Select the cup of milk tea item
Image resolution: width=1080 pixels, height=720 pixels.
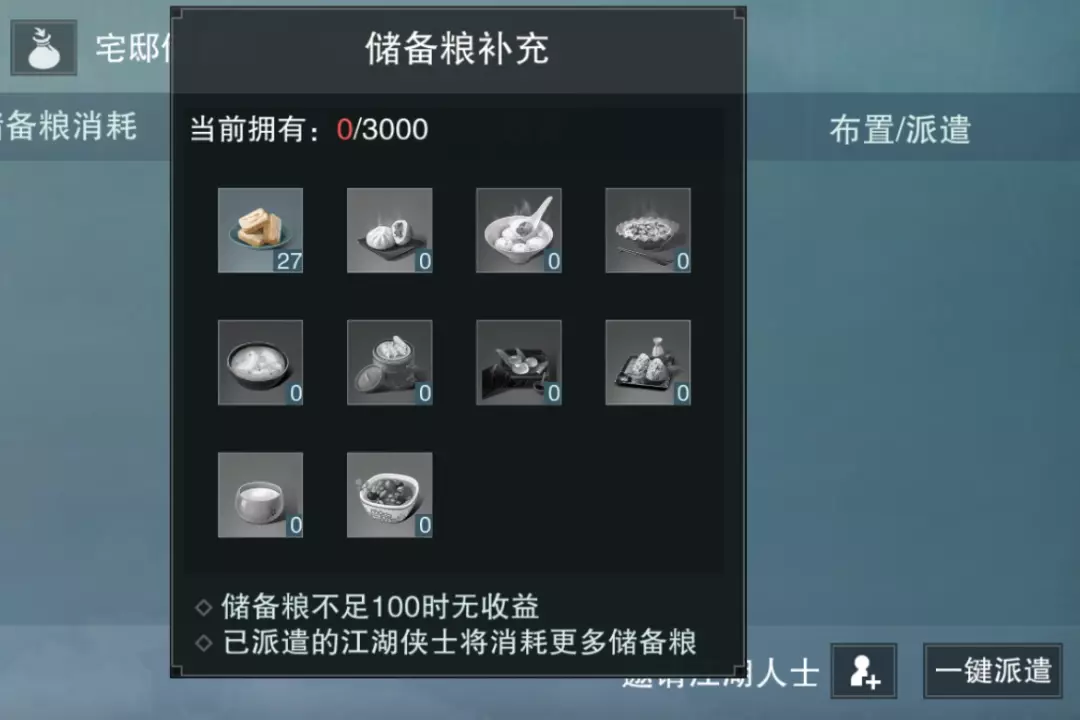coord(260,495)
